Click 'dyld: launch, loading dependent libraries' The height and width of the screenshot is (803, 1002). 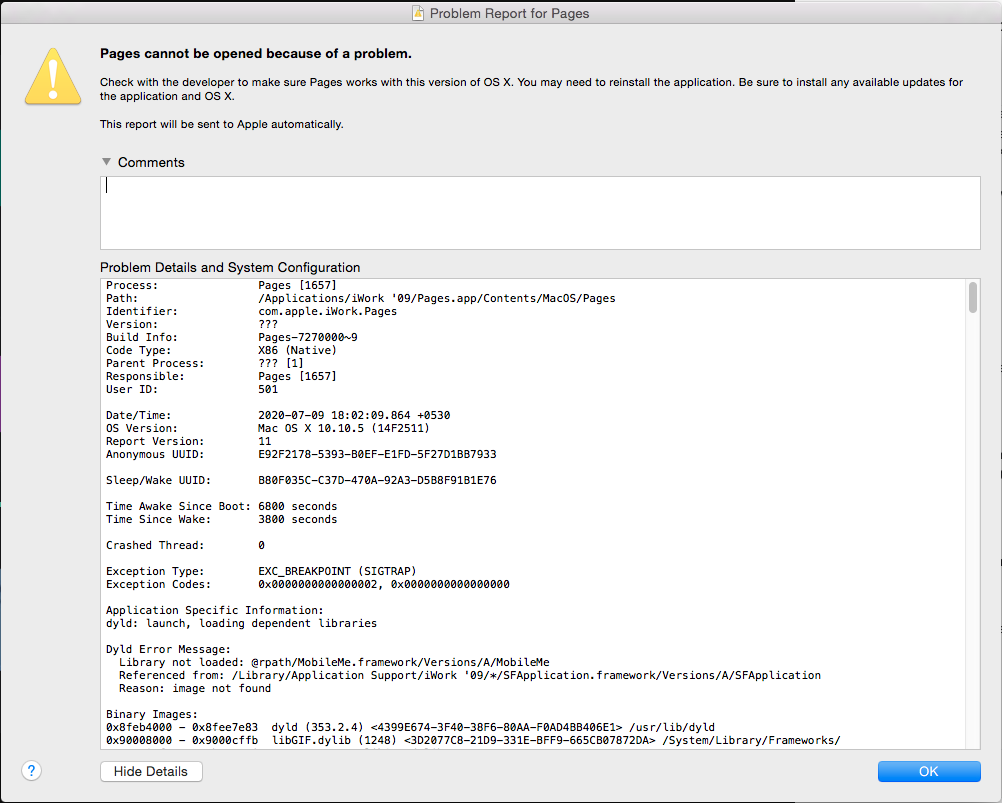tap(242, 623)
